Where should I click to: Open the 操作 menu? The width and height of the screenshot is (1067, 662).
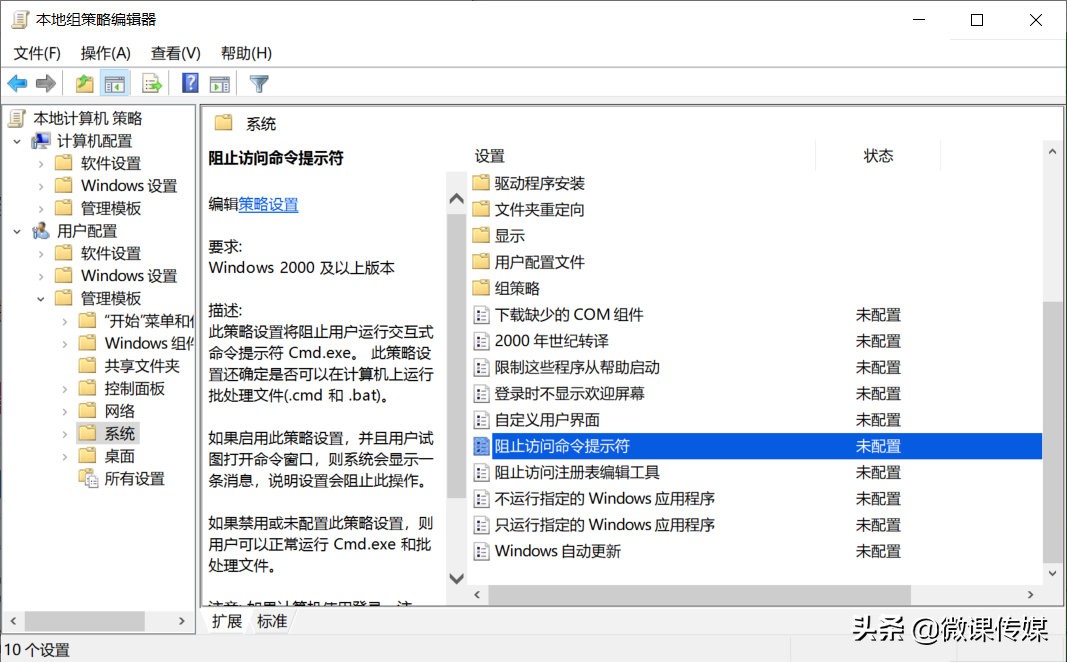(x=105, y=52)
